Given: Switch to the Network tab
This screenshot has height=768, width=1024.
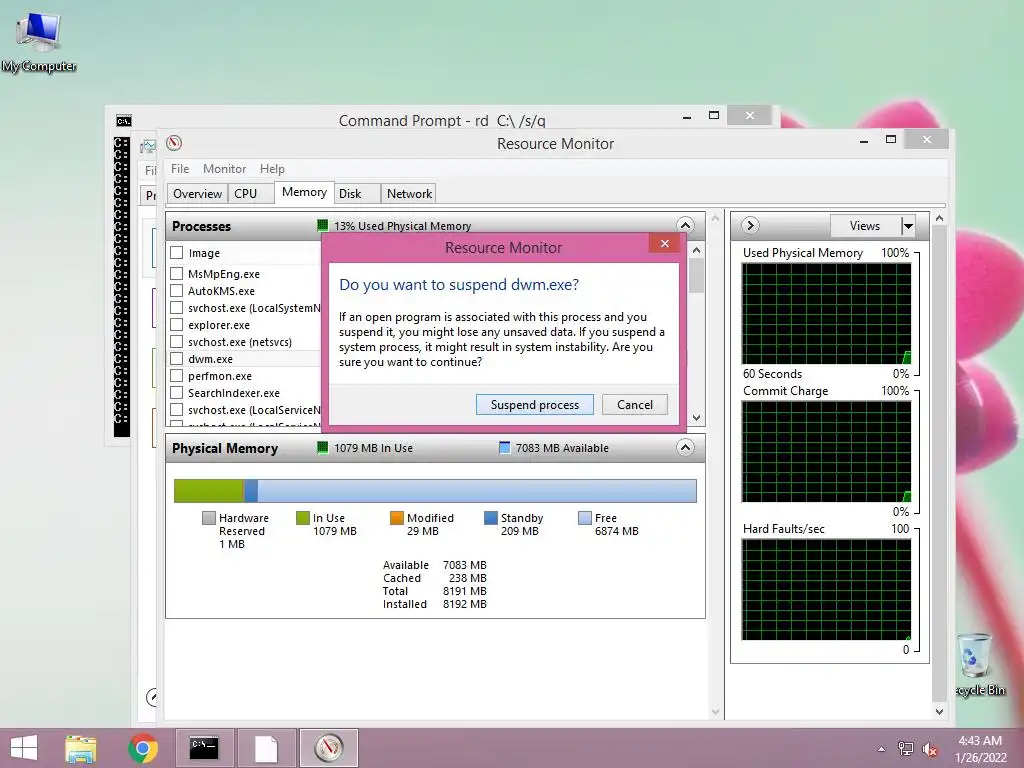Looking at the screenshot, I should coord(409,194).
